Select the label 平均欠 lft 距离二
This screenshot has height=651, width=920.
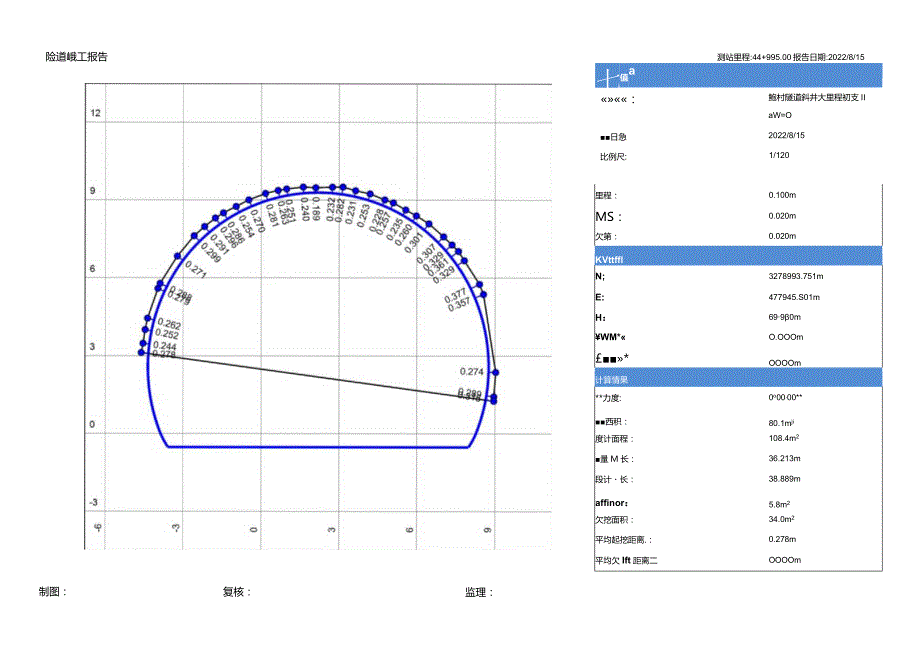tap(626, 561)
